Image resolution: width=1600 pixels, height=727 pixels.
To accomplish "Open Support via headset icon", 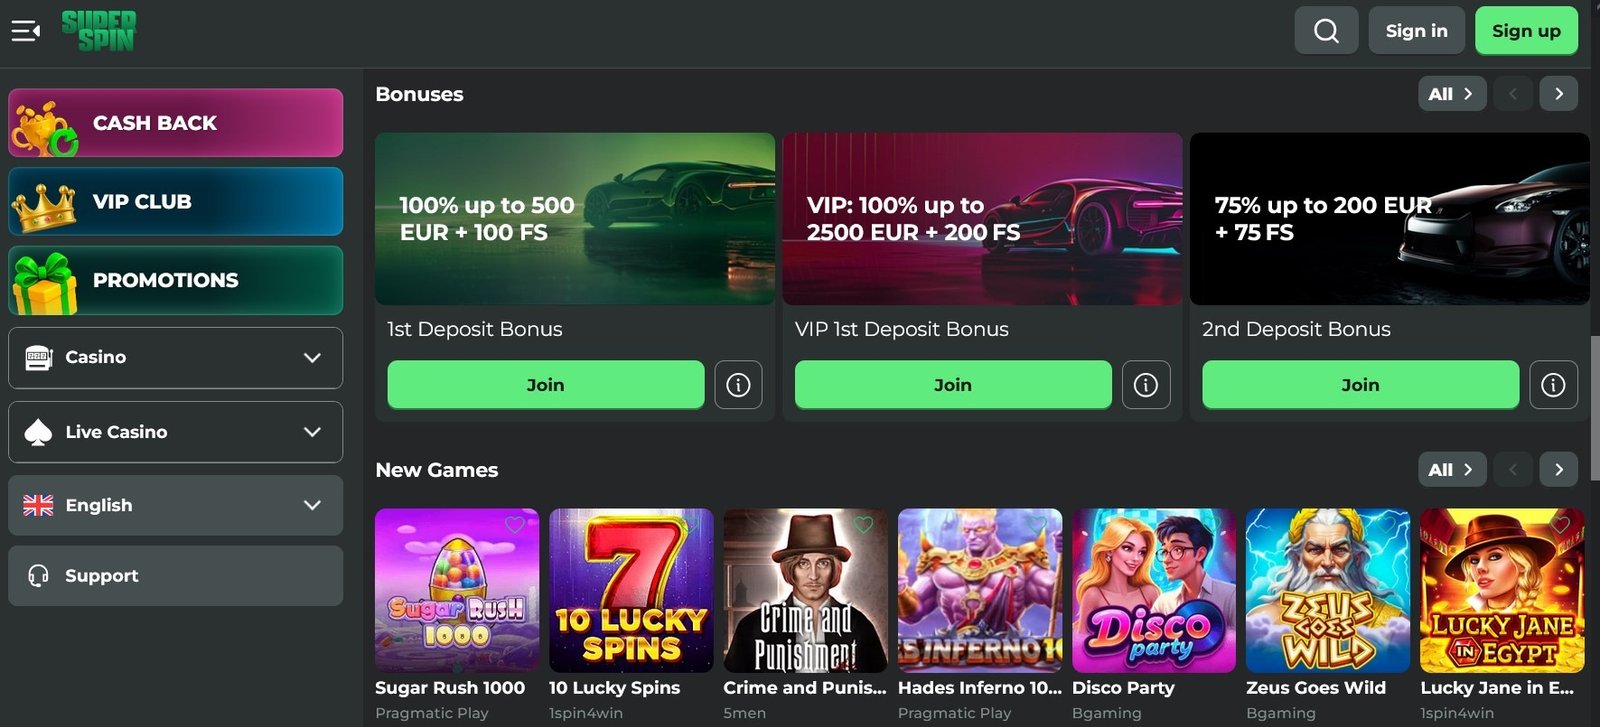I will click(39, 576).
